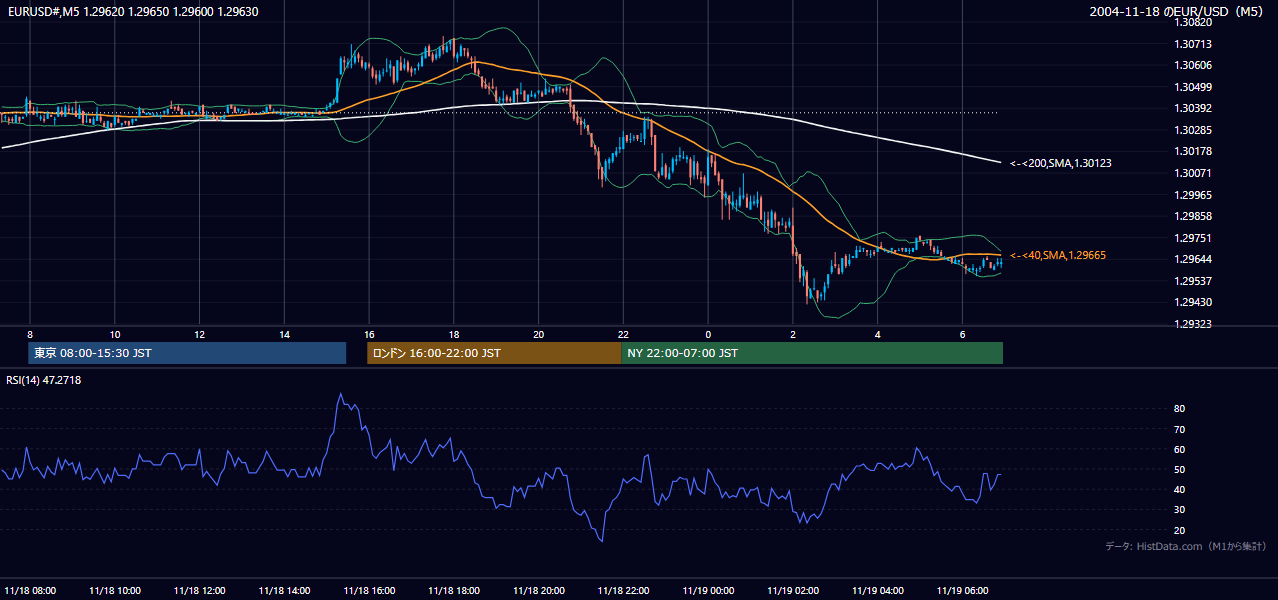Click the 1.29858 price axis label
Image resolution: width=1278 pixels, height=600 pixels.
coord(1195,216)
